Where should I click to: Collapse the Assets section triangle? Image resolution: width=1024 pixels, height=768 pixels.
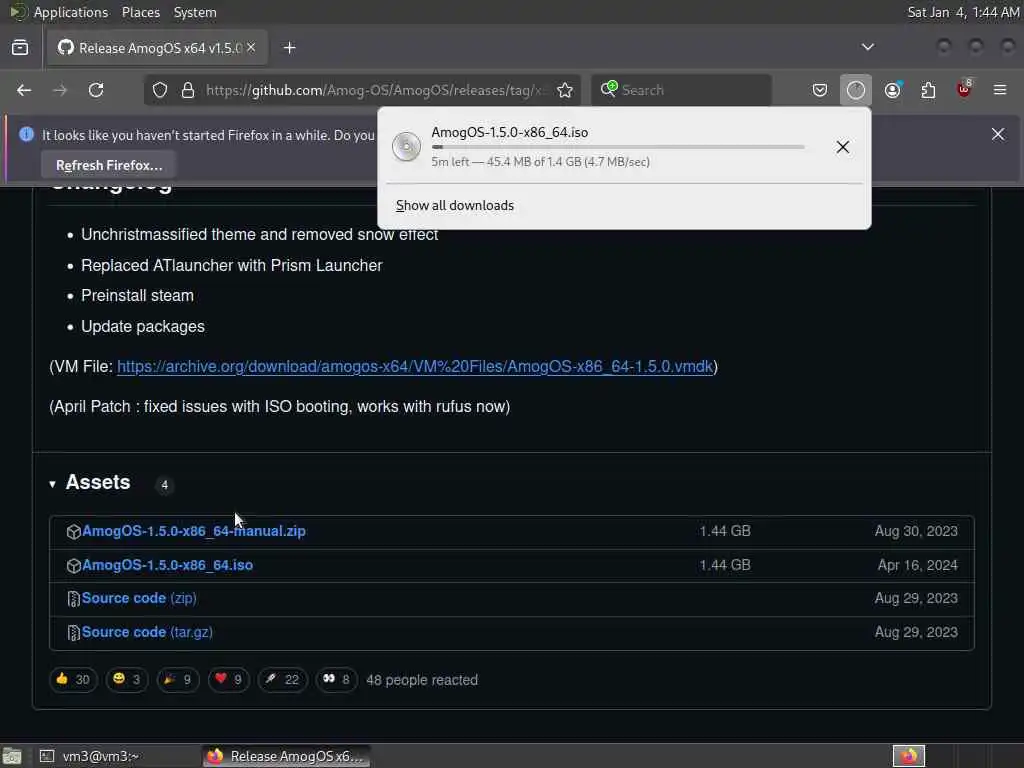52,484
